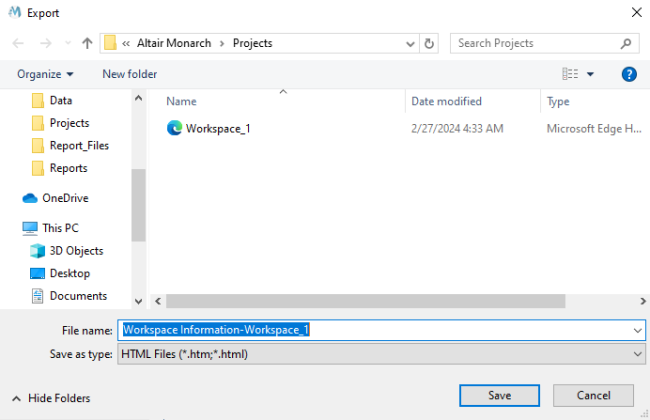Select Altair Monarch in the address path
The image size is (650, 420).
[174, 43]
